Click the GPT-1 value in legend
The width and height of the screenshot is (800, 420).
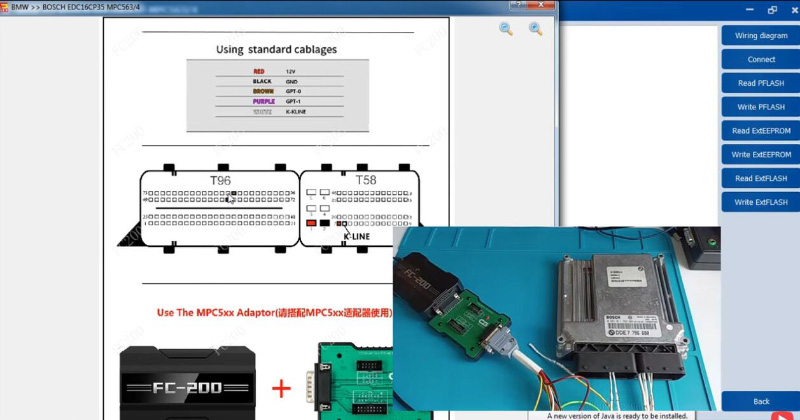(x=293, y=102)
